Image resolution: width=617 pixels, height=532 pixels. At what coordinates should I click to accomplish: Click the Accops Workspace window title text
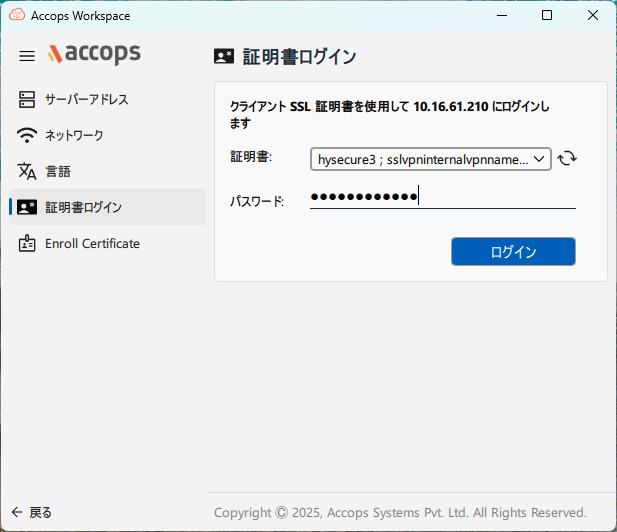coord(81,16)
